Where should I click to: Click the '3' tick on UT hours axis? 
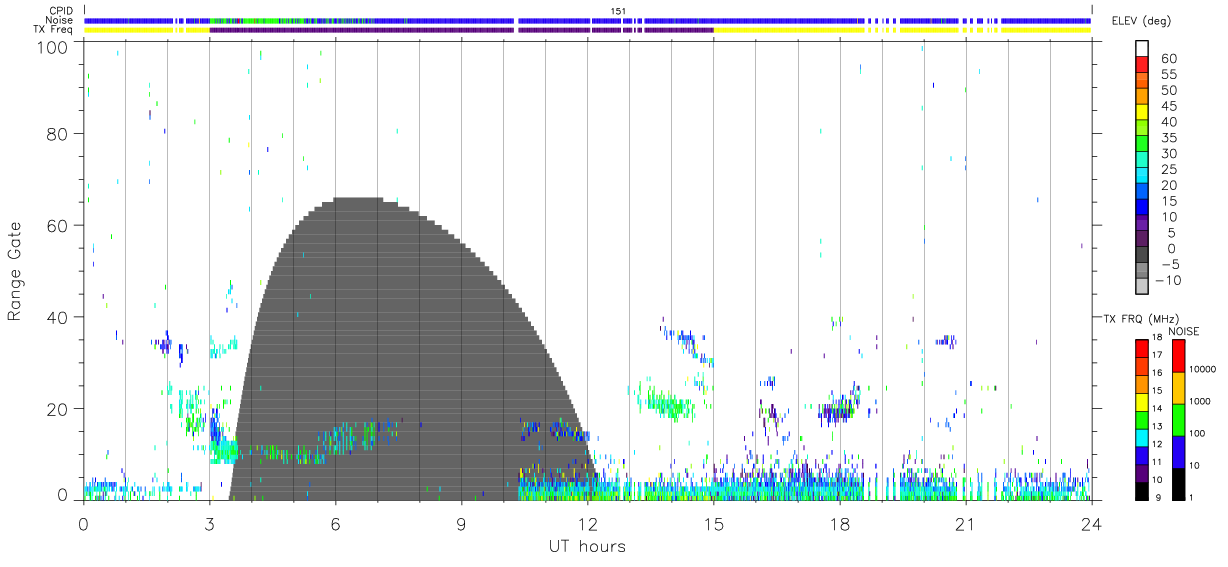(x=209, y=523)
